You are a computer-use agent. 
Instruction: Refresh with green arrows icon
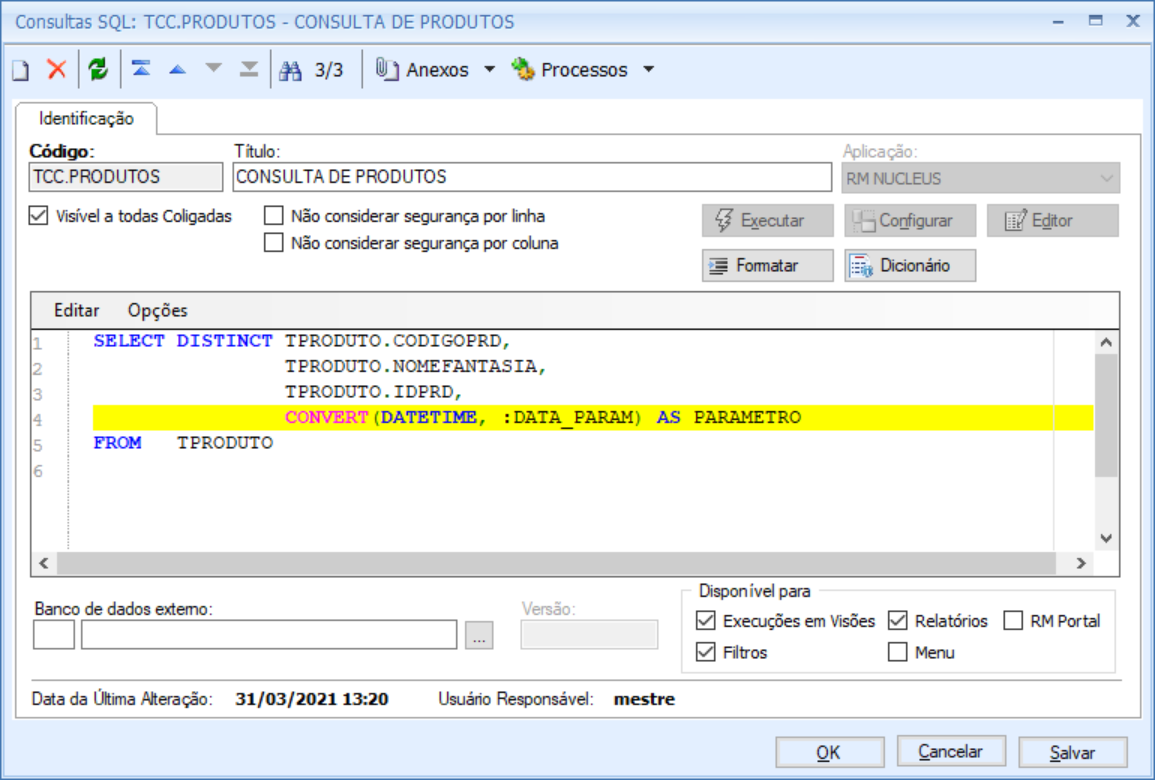point(98,69)
